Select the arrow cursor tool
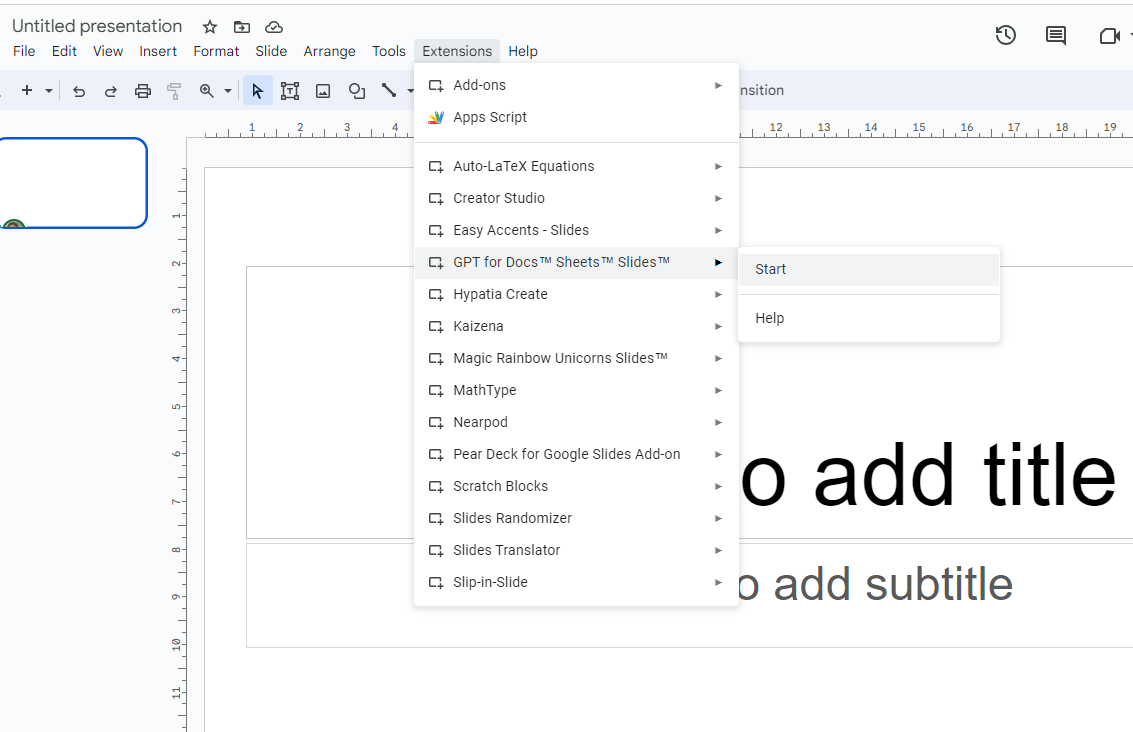The image size is (1133, 732). coord(257,90)
